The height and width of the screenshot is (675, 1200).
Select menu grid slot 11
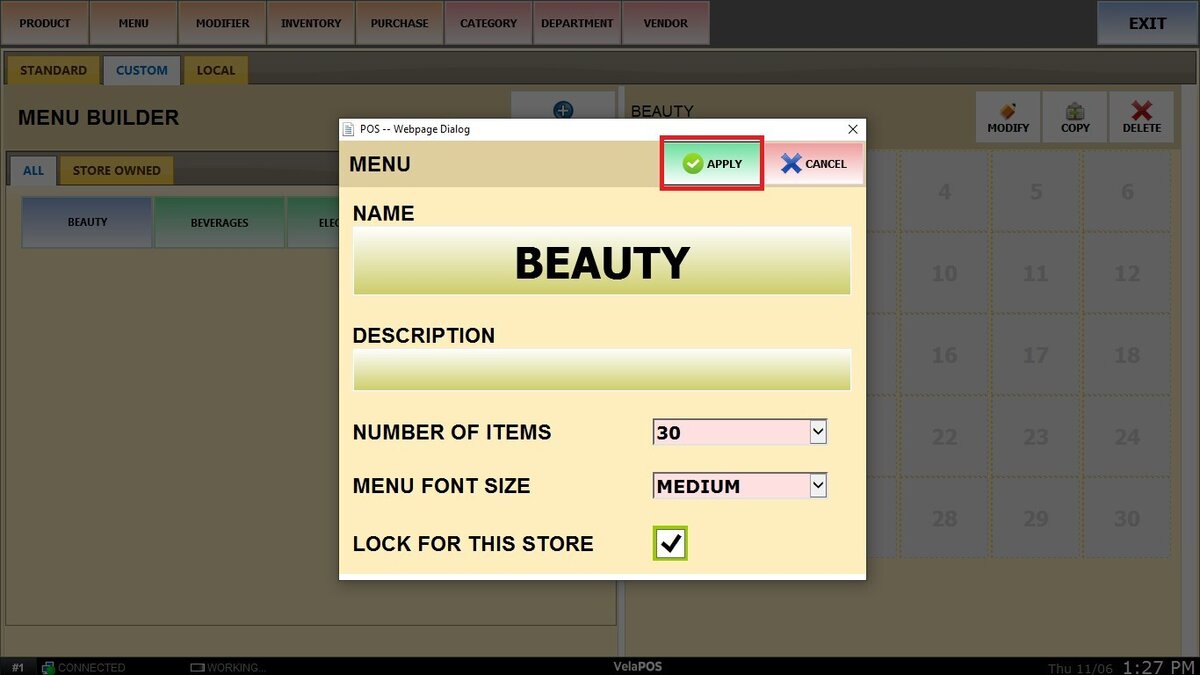pos(1036,273)
